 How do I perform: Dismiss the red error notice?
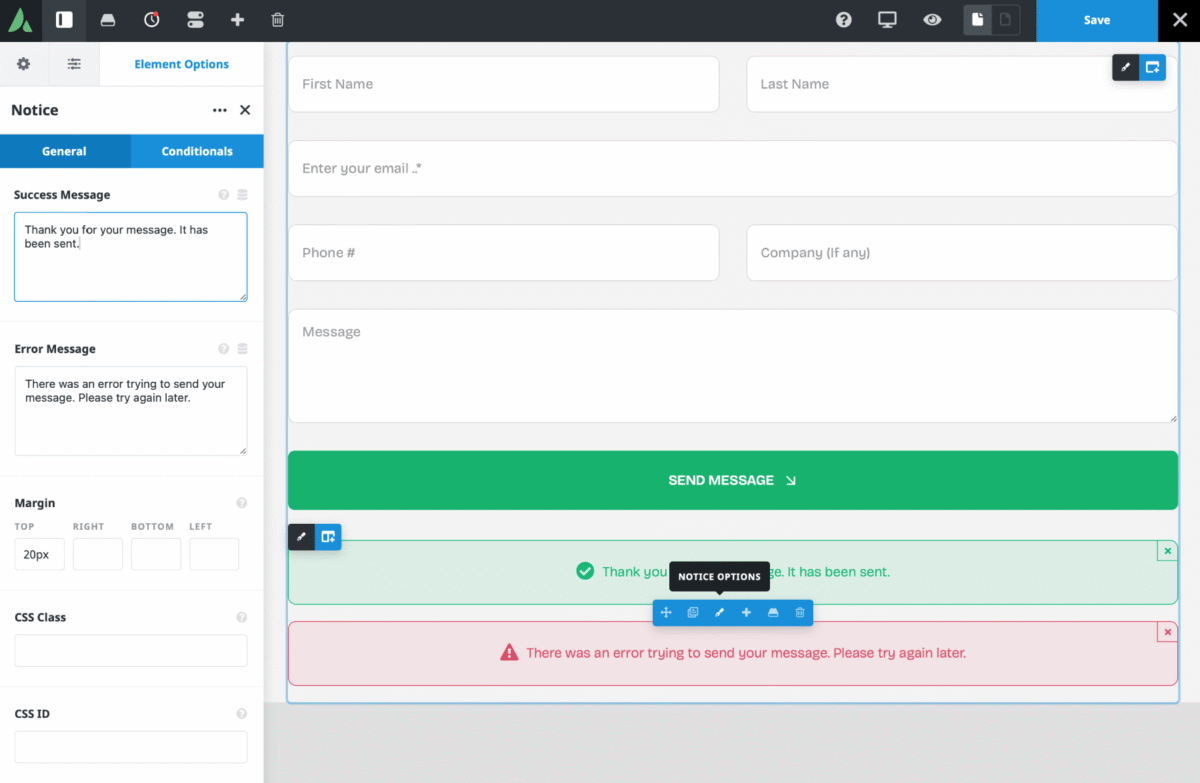tap(1167, 632)
